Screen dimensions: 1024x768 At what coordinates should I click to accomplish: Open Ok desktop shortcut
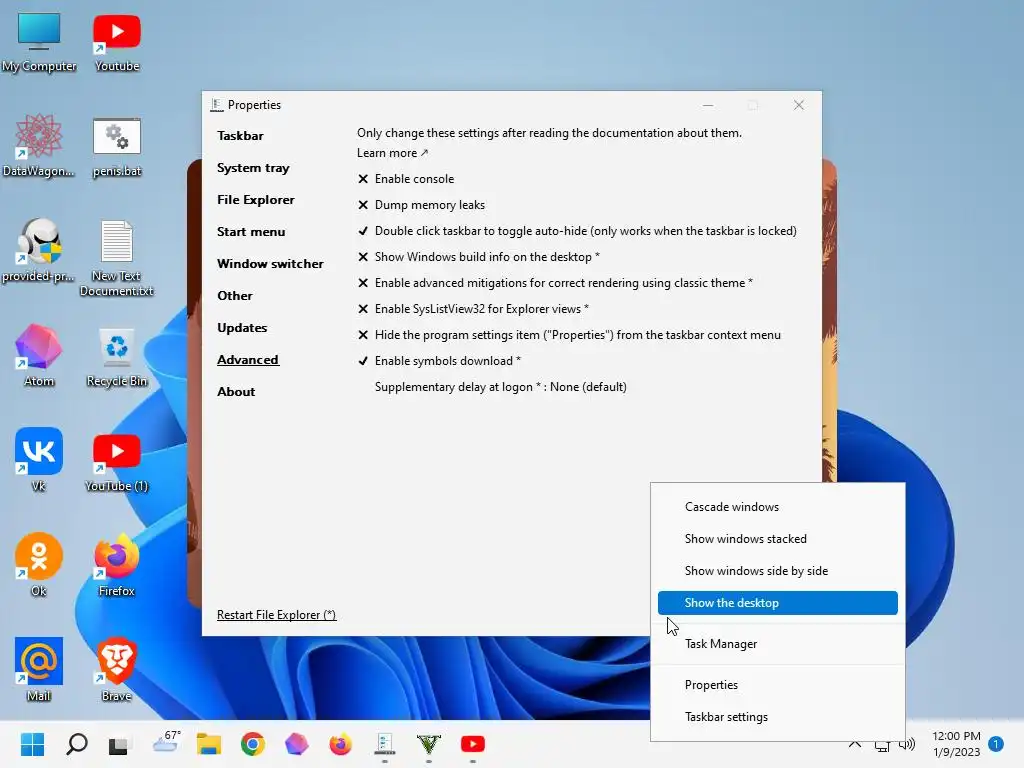coord(39,564)
